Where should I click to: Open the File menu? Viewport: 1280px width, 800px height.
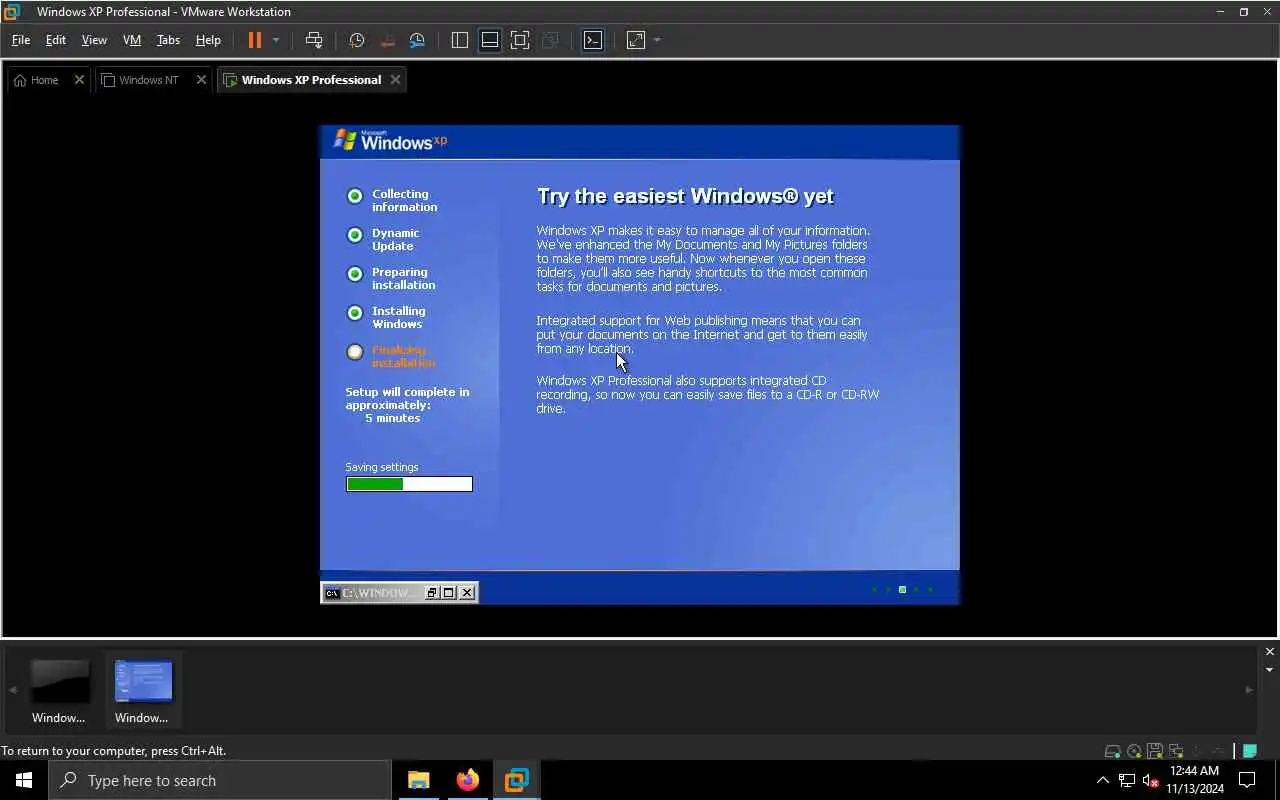pyautogui.click(x=21, y=40)
